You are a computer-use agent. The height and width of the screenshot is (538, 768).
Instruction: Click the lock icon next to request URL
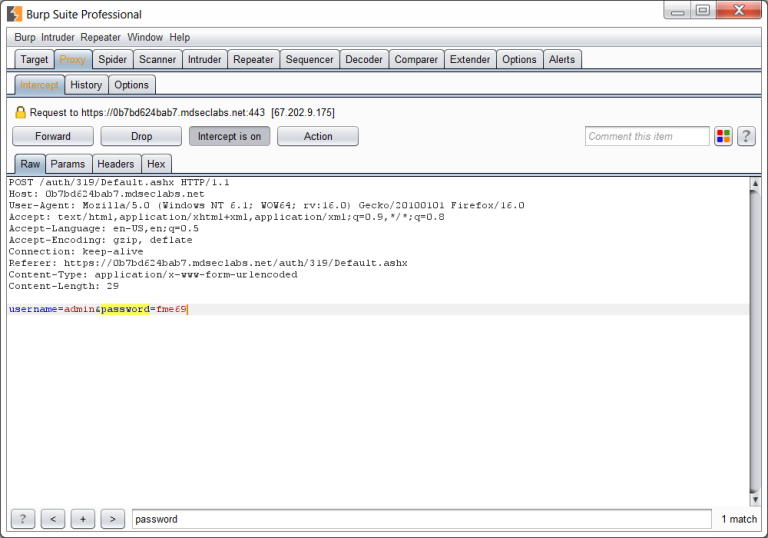click(20, 113)
